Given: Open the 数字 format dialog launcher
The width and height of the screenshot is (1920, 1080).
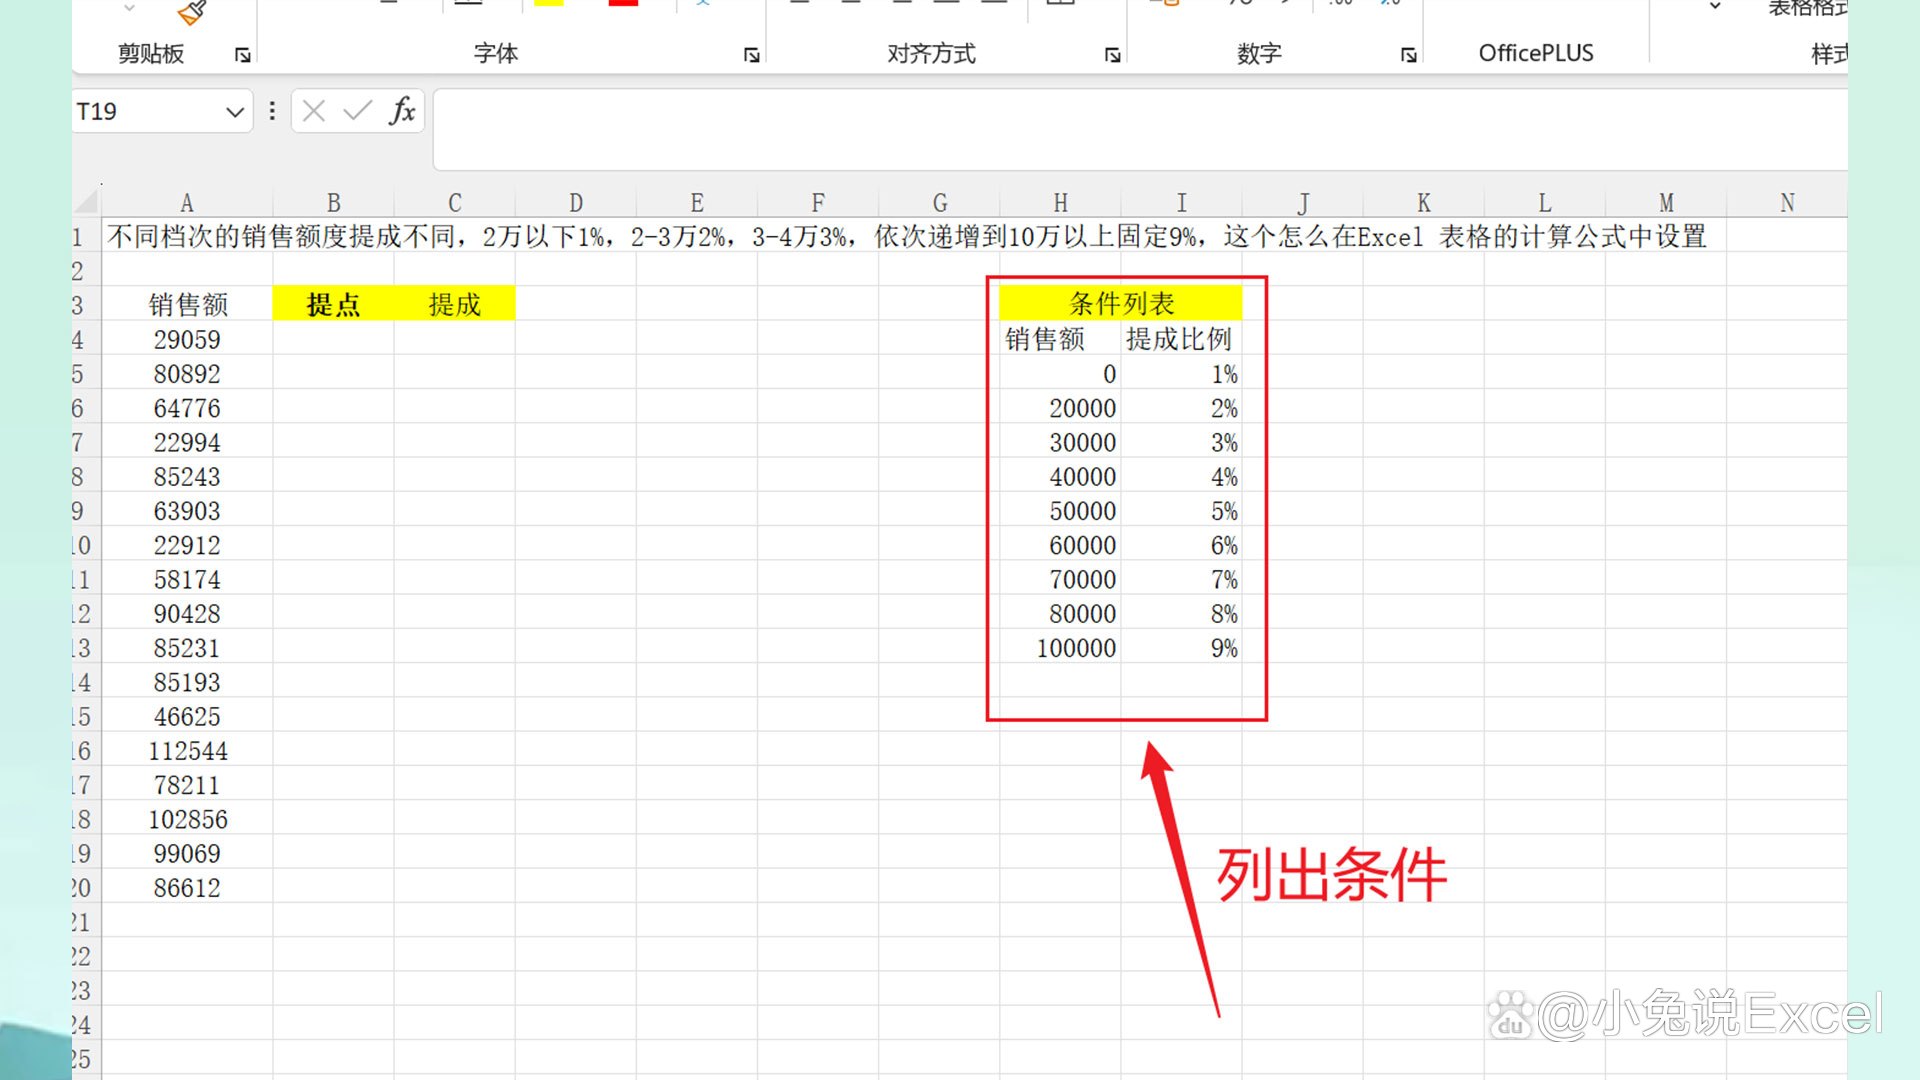Looking at the screenshot, I should (1408, 55).
